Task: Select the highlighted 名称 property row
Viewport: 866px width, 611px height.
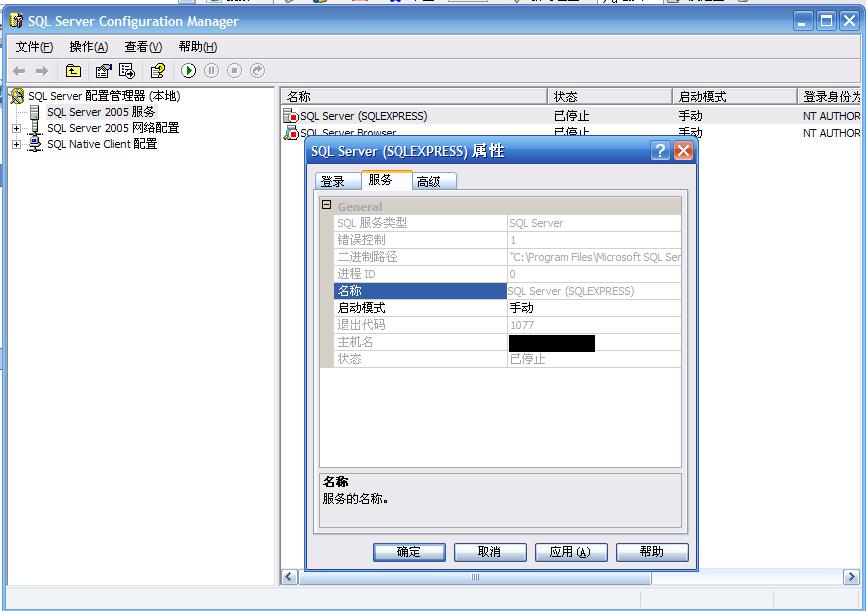Action: [507, 291]
